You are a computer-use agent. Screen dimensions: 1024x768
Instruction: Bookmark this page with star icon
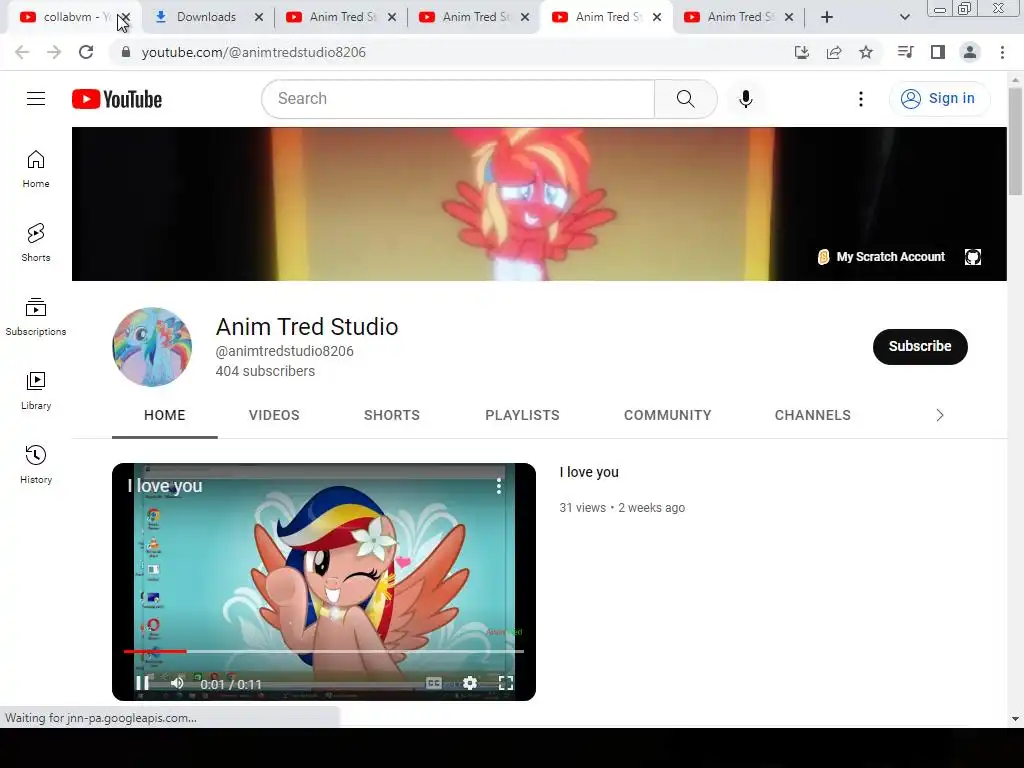point(866,52)
